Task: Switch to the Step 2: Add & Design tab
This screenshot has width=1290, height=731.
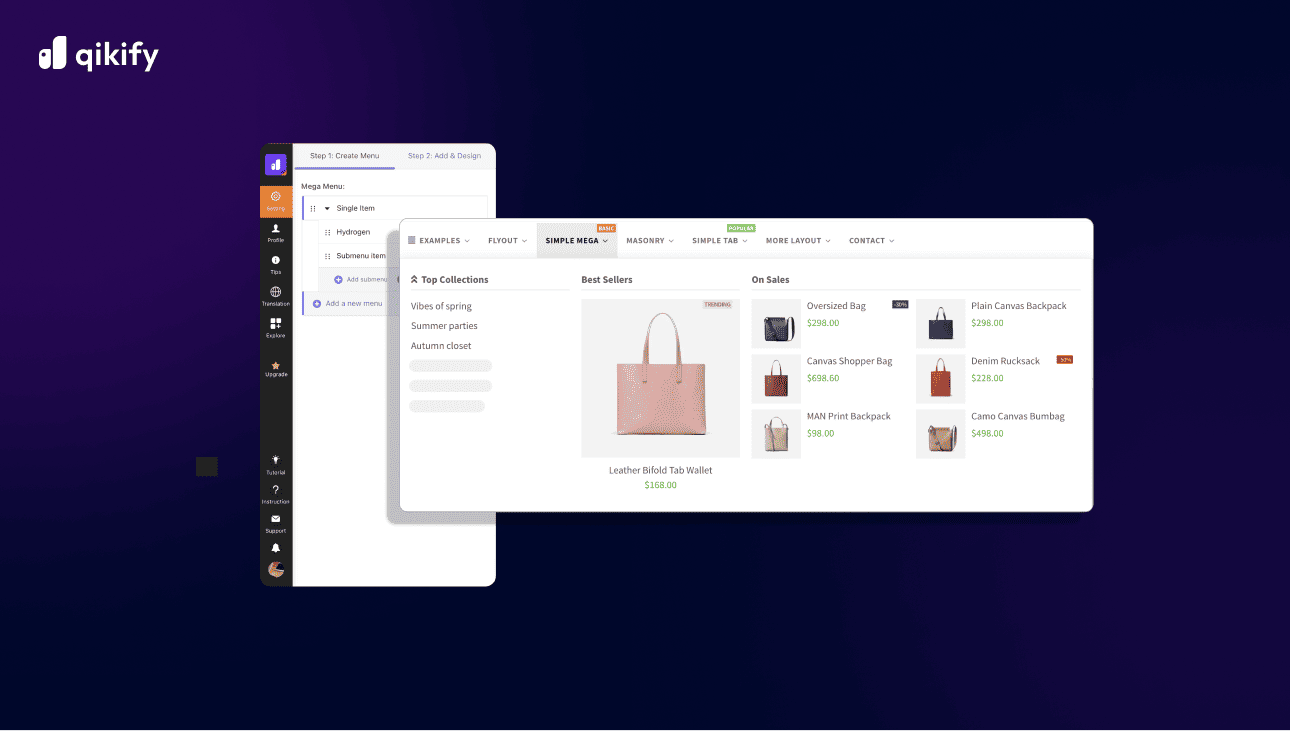Action: 445,156
